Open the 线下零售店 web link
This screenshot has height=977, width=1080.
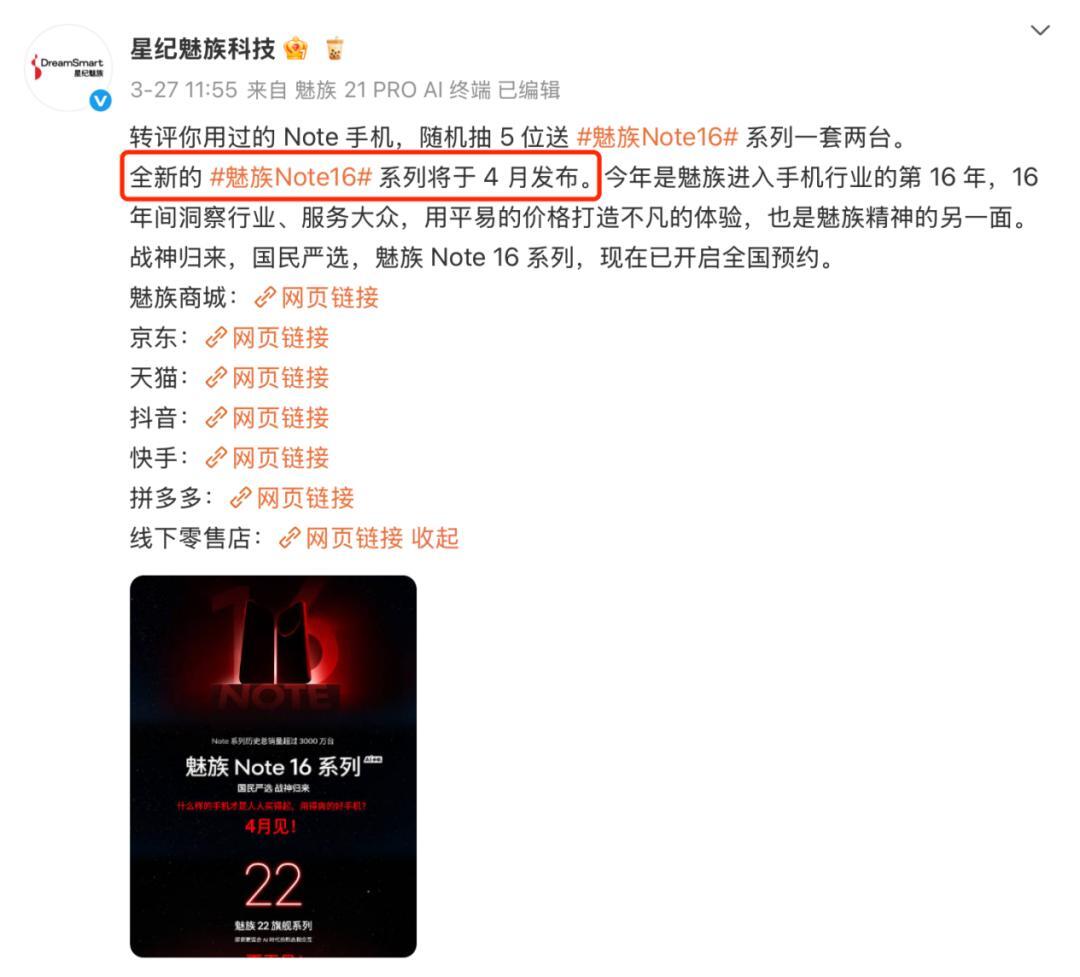(x=341, y=537)
